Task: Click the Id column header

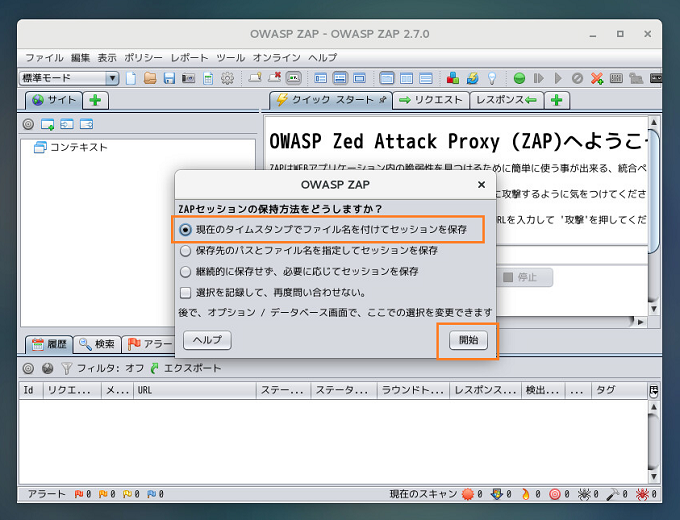Action: coord(31,390)
